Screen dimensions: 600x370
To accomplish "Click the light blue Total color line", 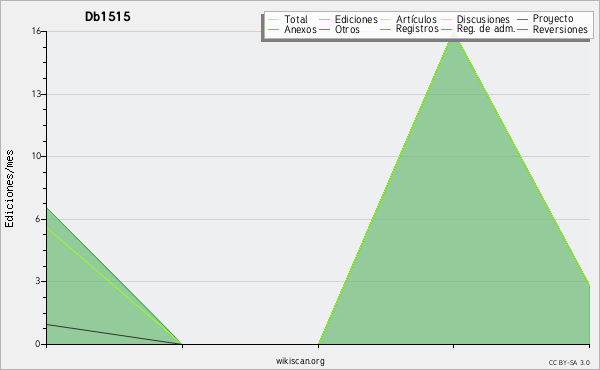I will (x=274, y=19).
